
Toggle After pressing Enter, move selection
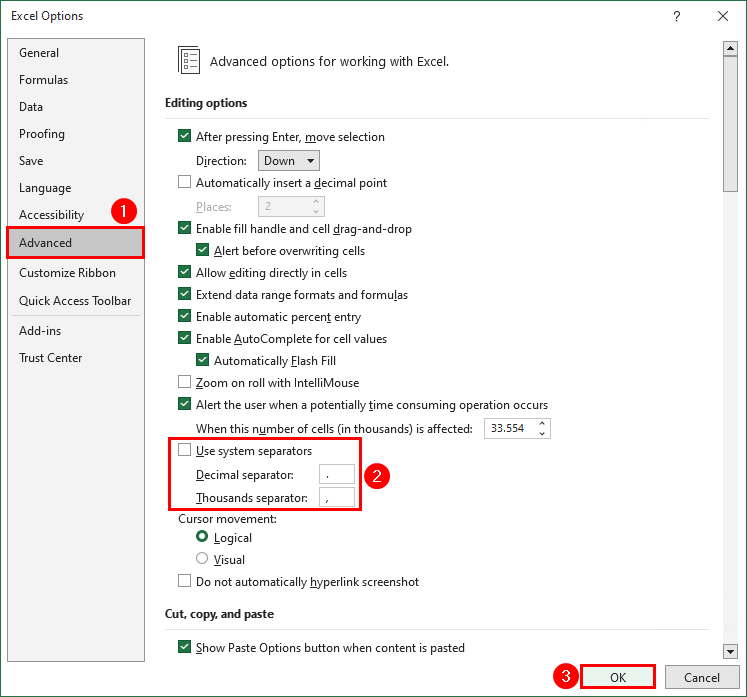pos(184,136)
